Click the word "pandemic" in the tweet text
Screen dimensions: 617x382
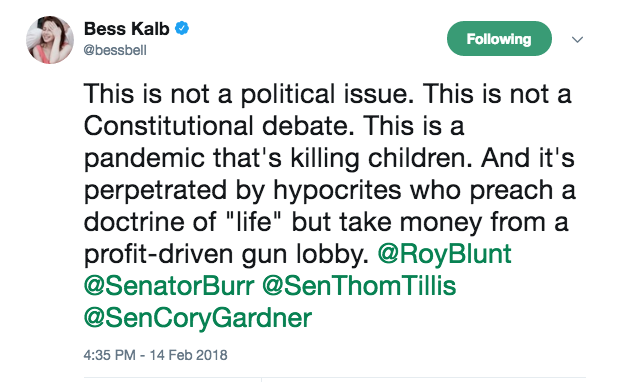click(144, 158)
